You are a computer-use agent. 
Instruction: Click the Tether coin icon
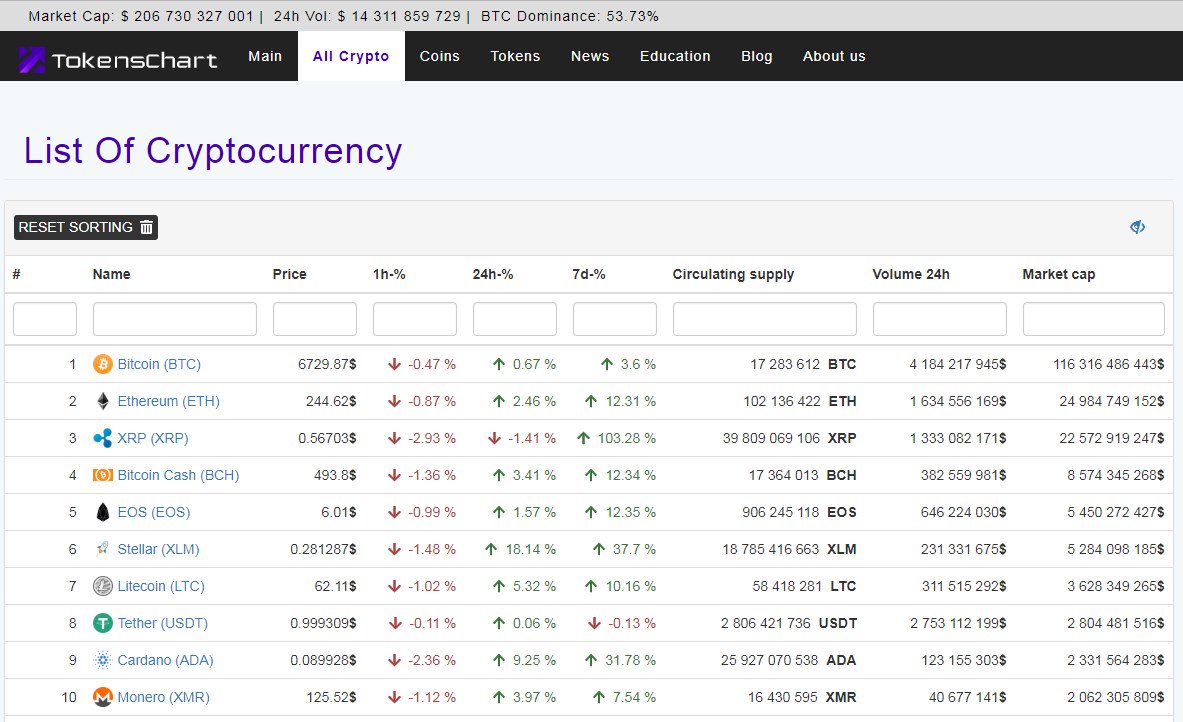click(103, 623)
